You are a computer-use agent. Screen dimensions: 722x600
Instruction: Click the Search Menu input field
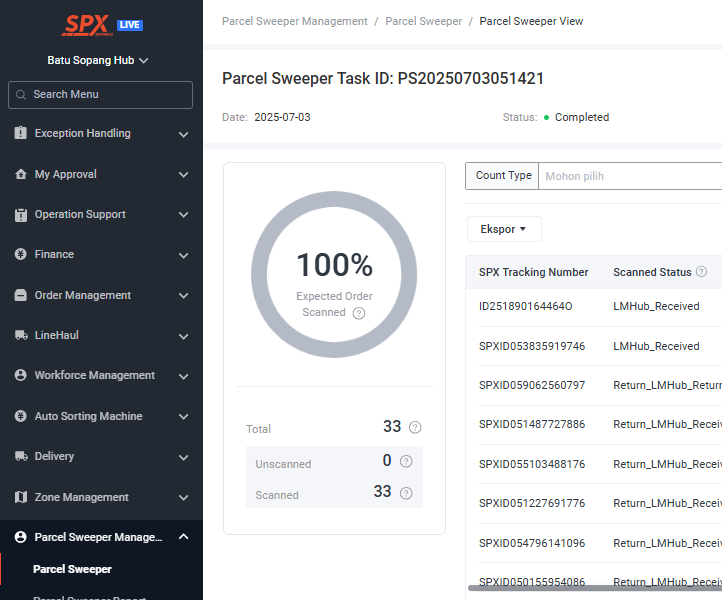click(x=100, y=95)
